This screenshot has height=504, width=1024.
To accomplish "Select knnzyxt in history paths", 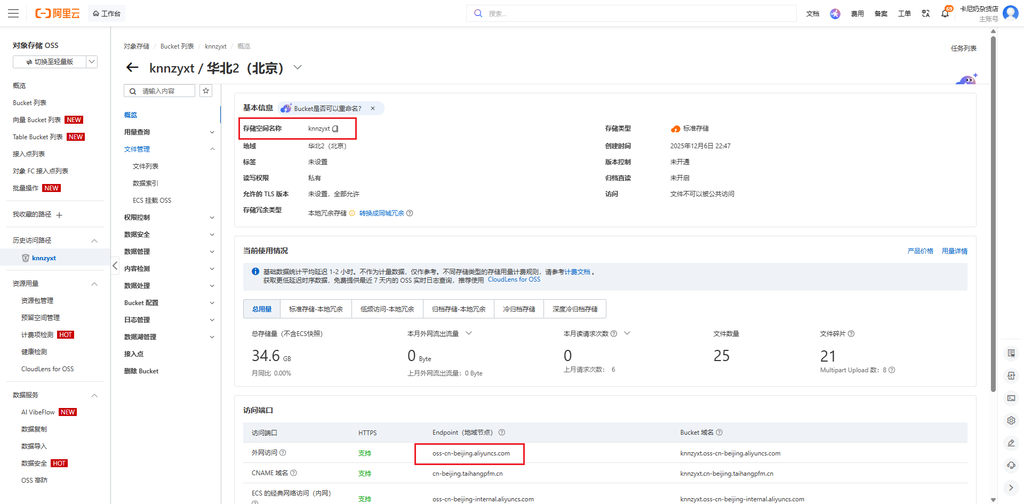I will [x=44, y=258].
